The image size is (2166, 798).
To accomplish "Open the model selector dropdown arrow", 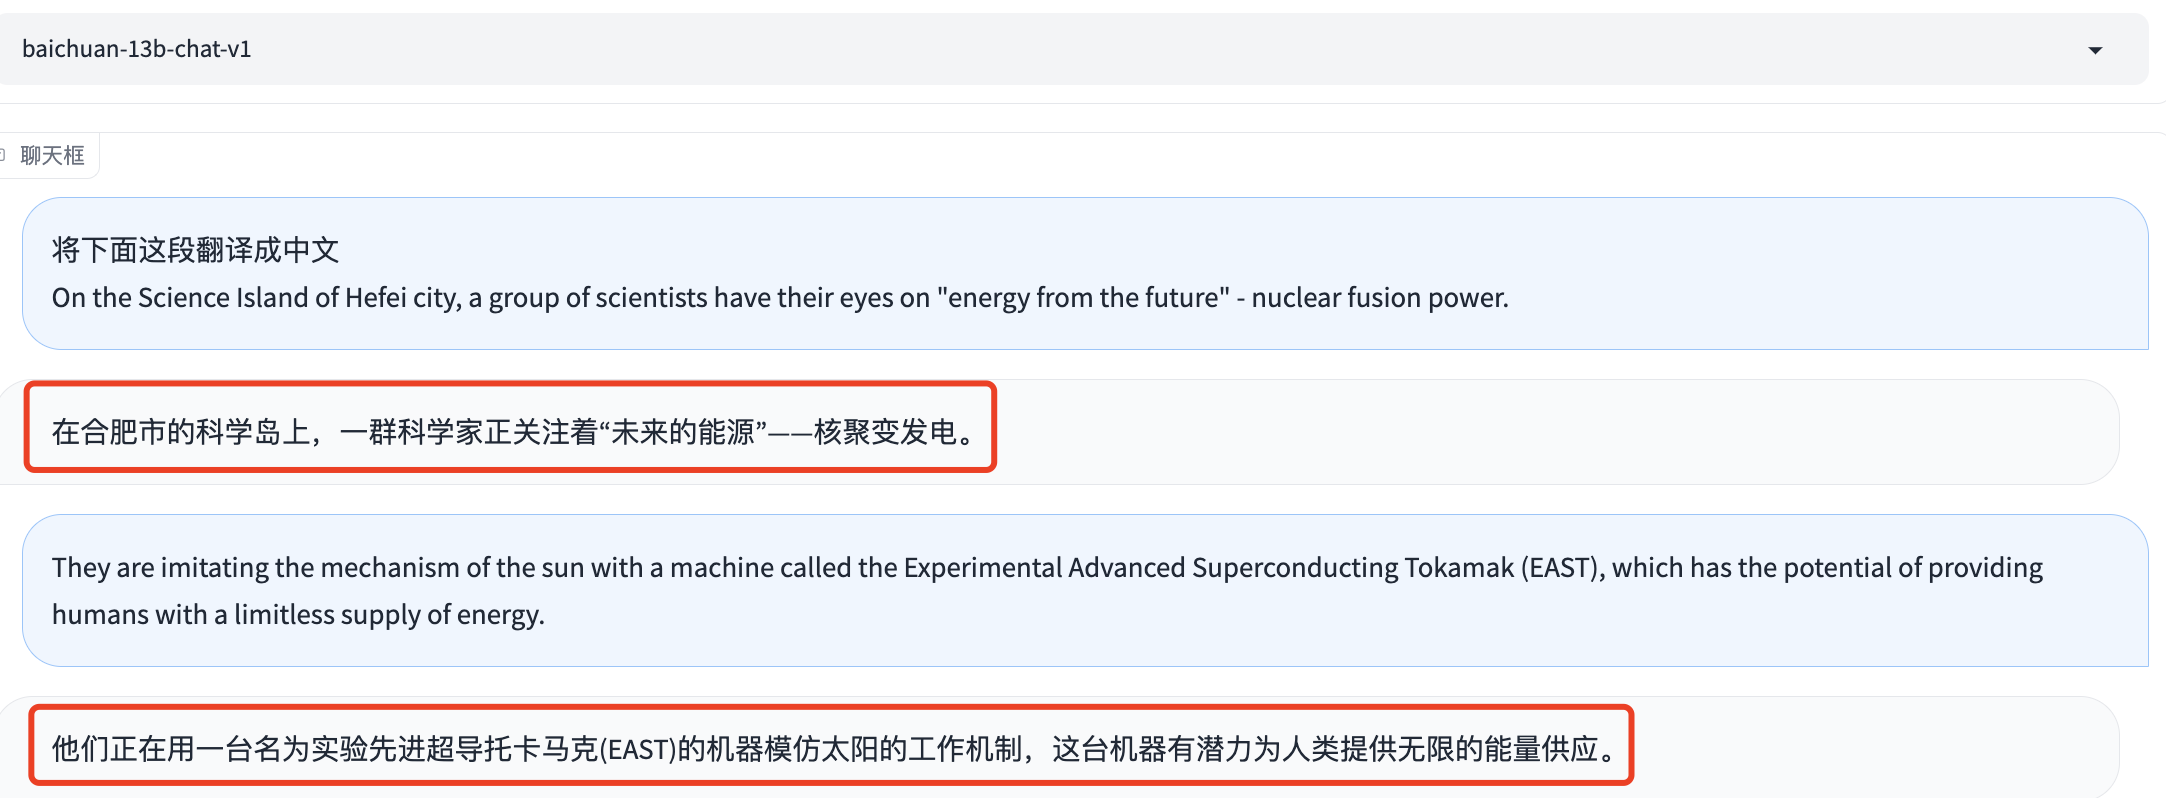I will [2095, 50].
